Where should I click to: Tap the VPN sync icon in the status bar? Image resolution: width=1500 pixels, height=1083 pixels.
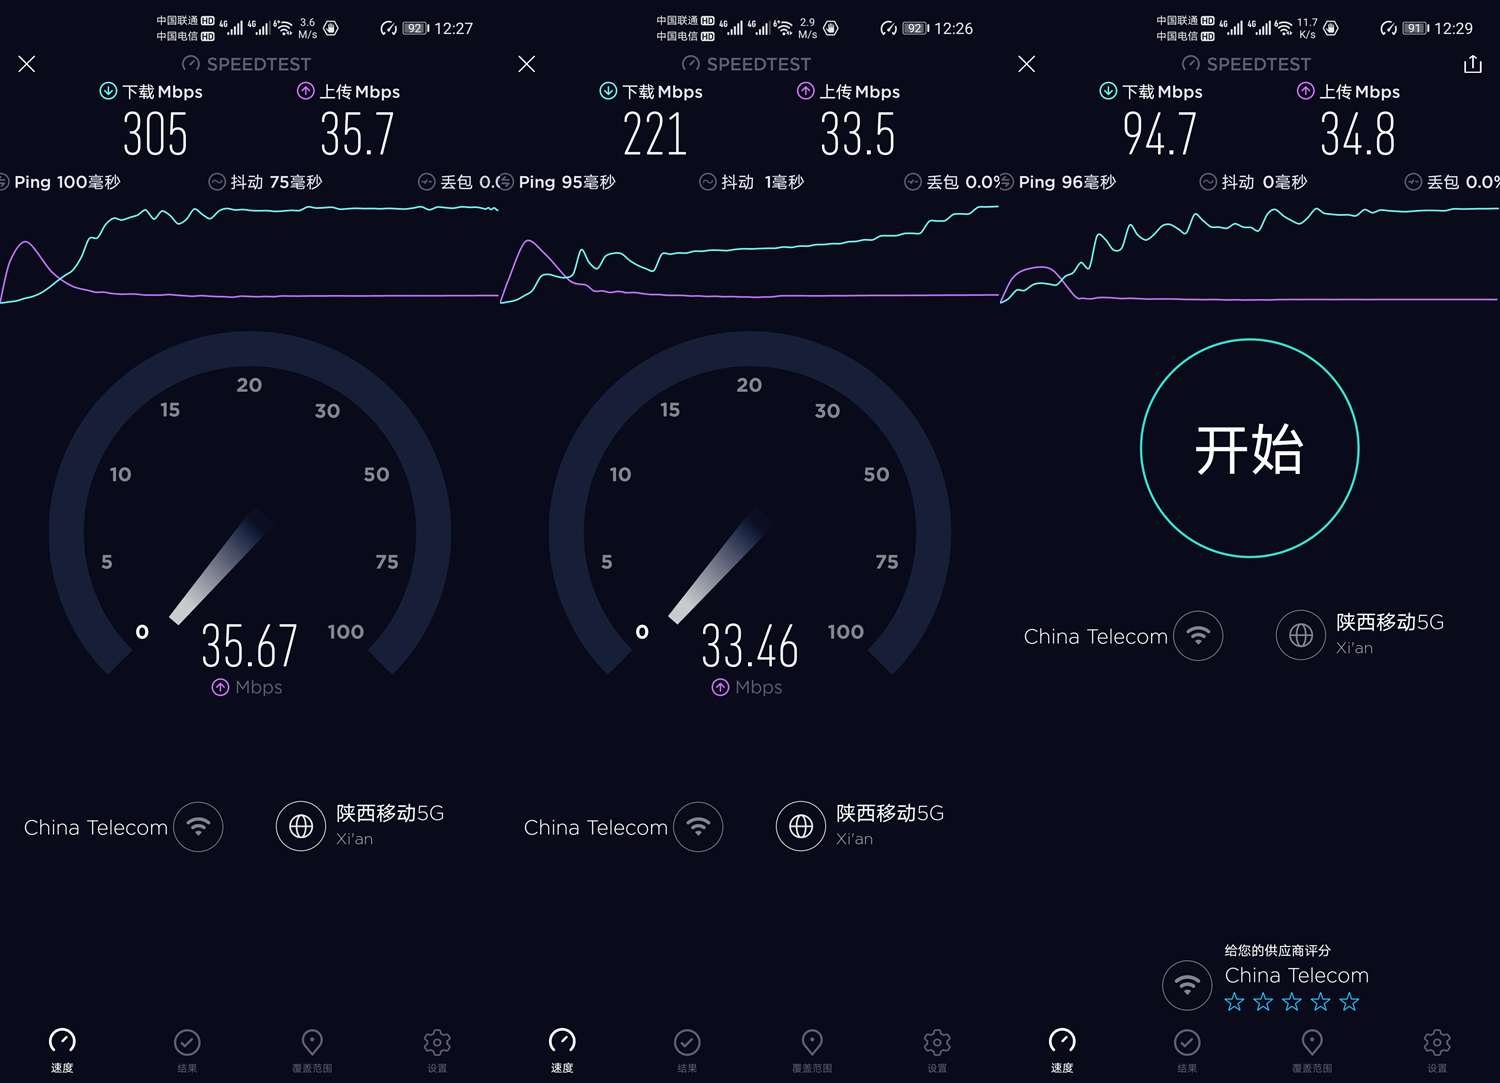pyautogui.click(x=1387, y=29)
